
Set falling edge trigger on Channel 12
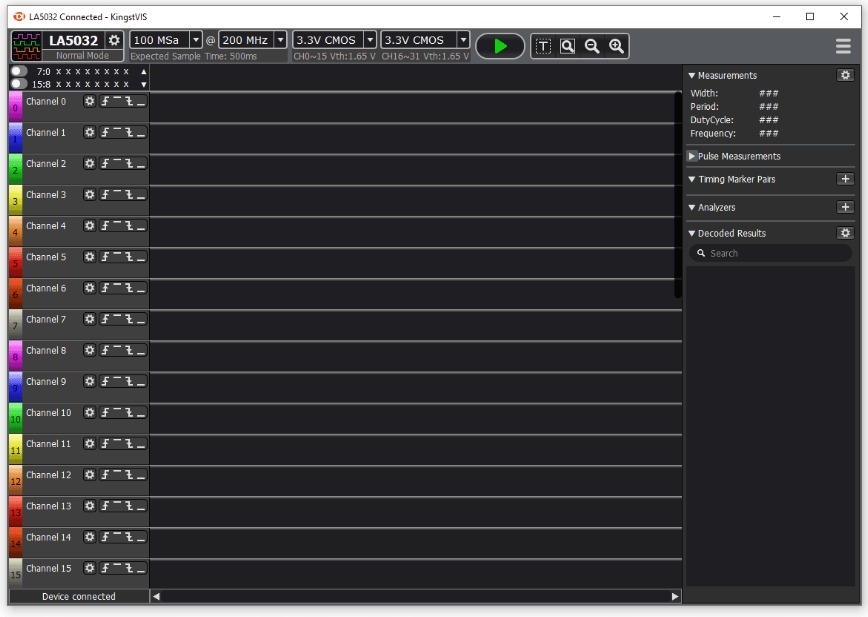tap(129, 475)
